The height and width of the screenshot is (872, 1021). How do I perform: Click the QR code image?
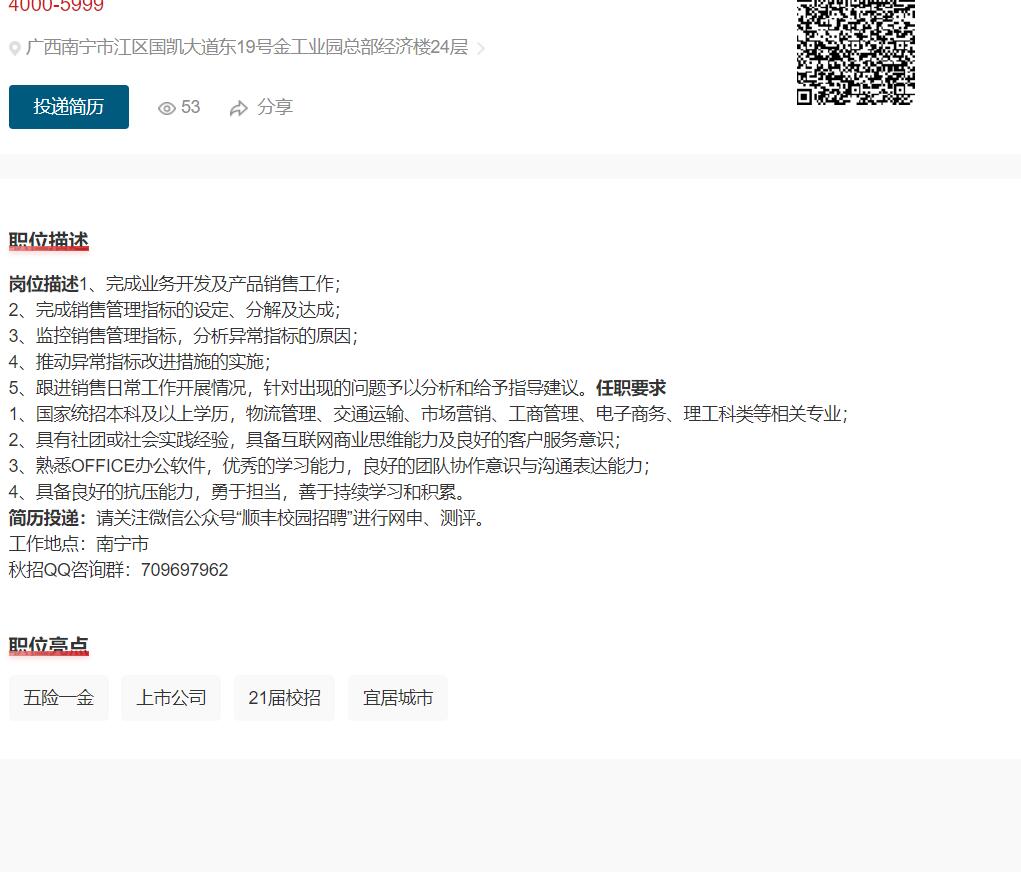[x=855, y=50]
